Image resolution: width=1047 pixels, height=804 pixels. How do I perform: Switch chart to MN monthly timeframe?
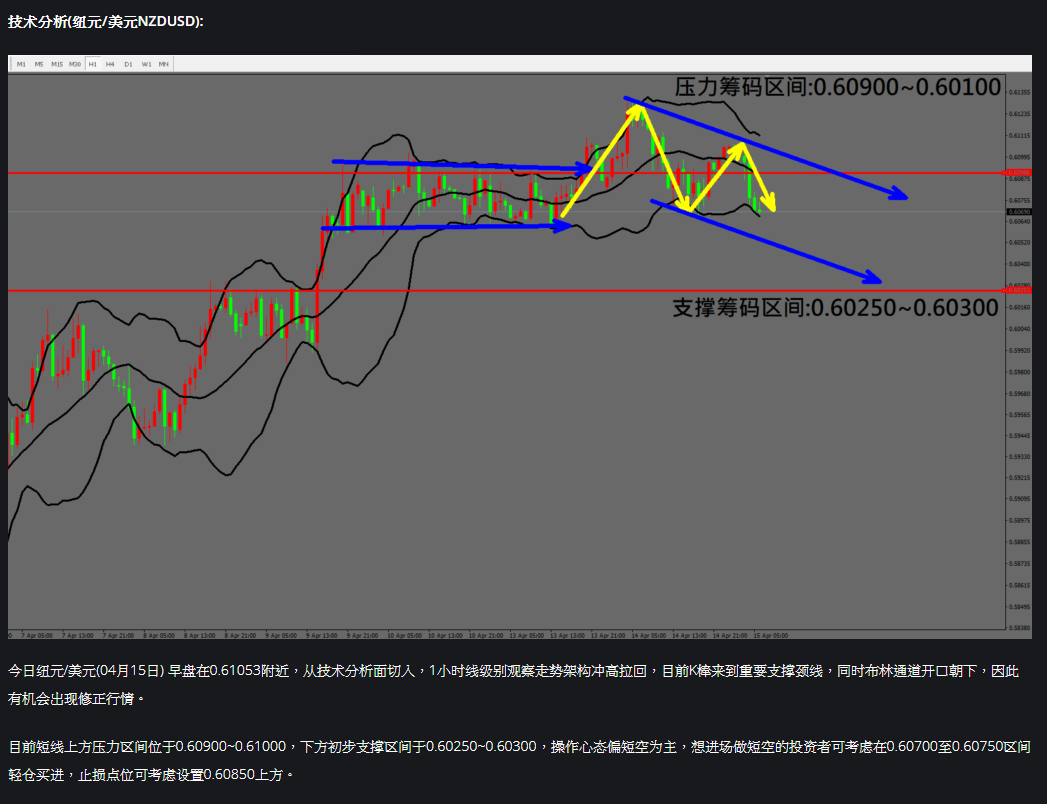tap(164, 64)
